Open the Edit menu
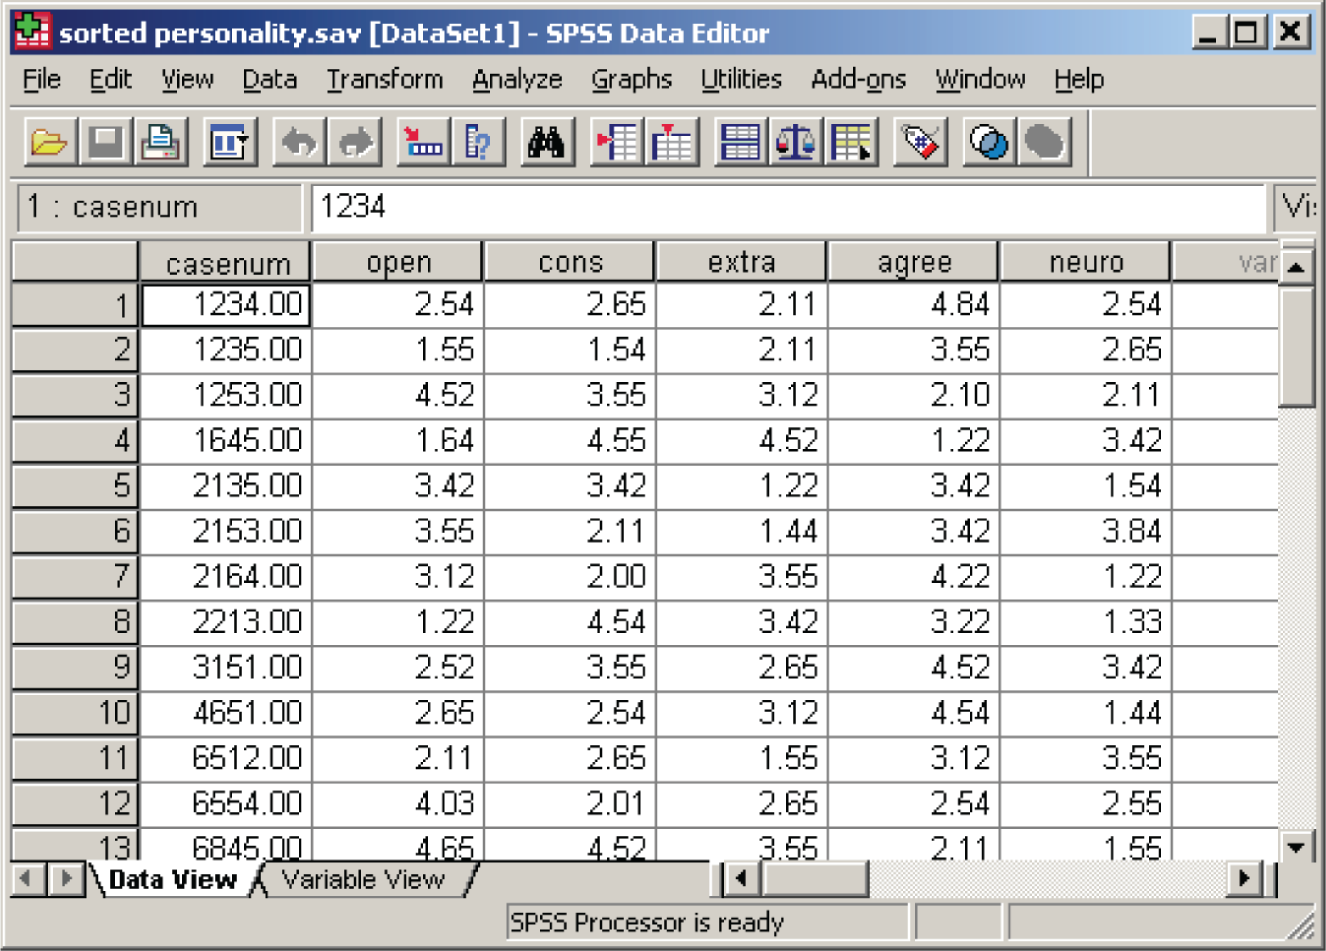The width and height of the screenshot is (1326, 951). pos(110,80)
